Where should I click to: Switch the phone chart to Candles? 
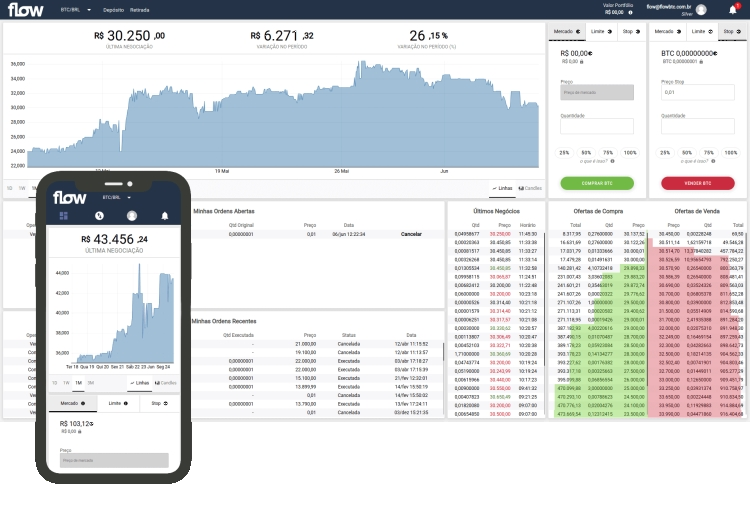165,383
